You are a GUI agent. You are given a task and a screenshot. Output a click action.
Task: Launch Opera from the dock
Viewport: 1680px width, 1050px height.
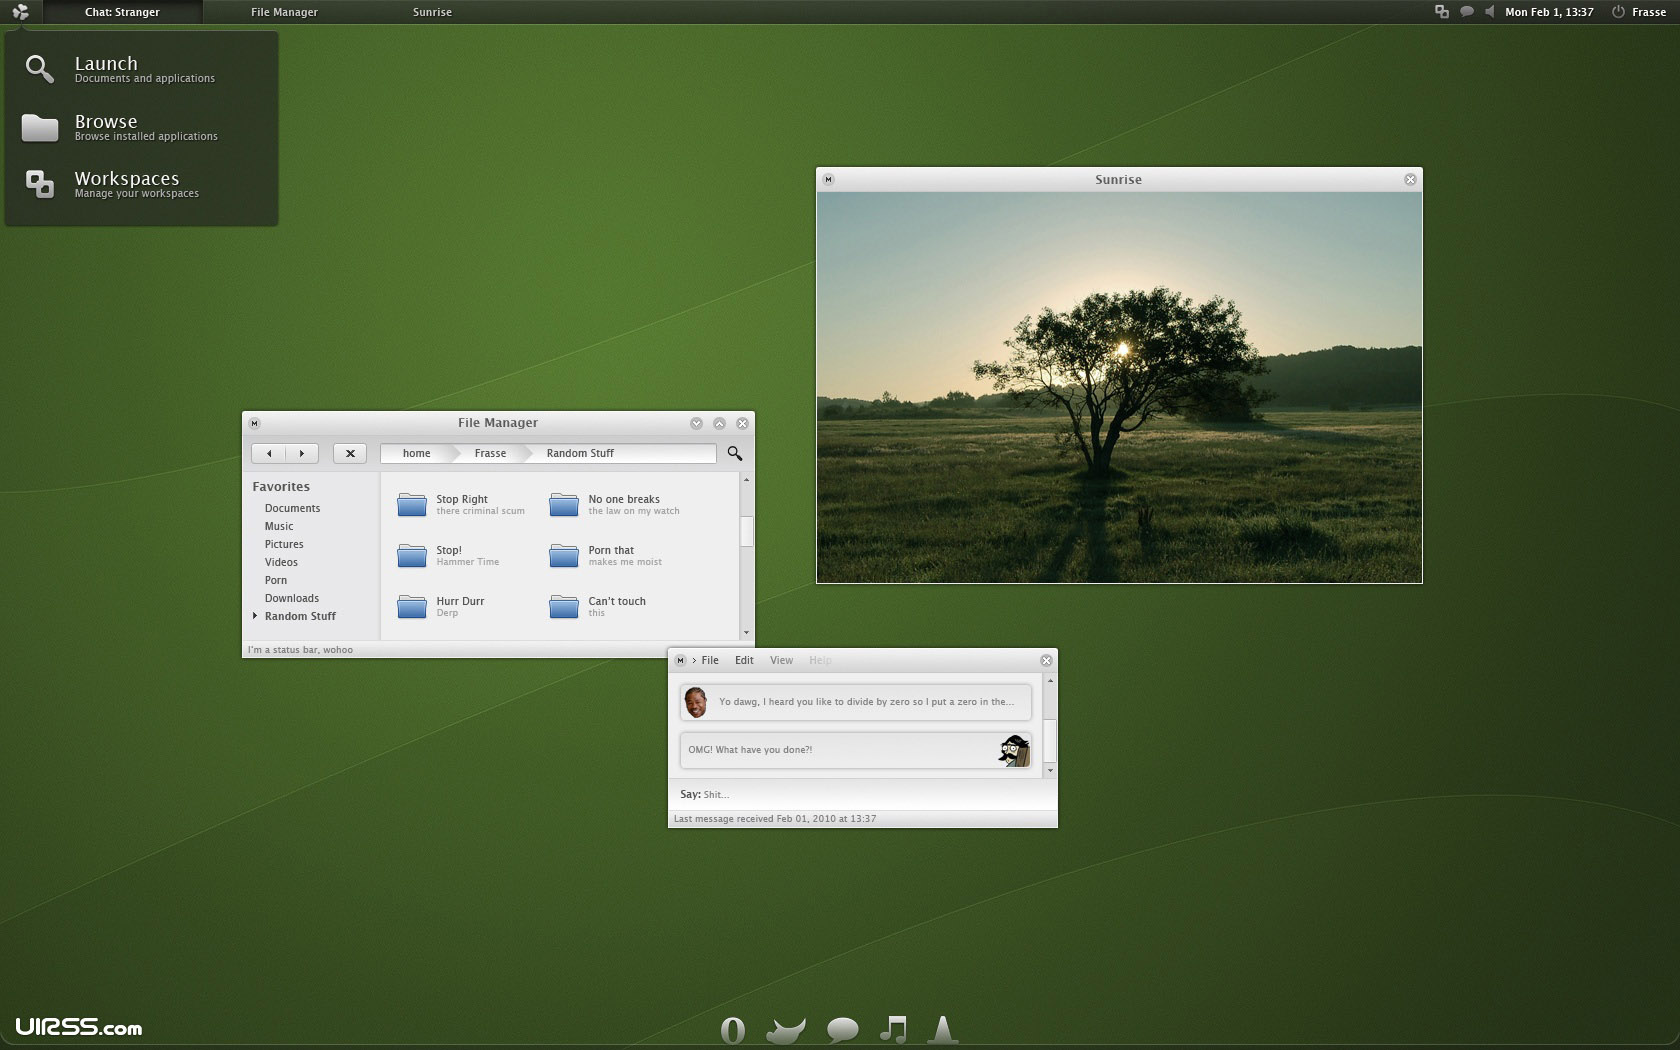click(733, 1030)
